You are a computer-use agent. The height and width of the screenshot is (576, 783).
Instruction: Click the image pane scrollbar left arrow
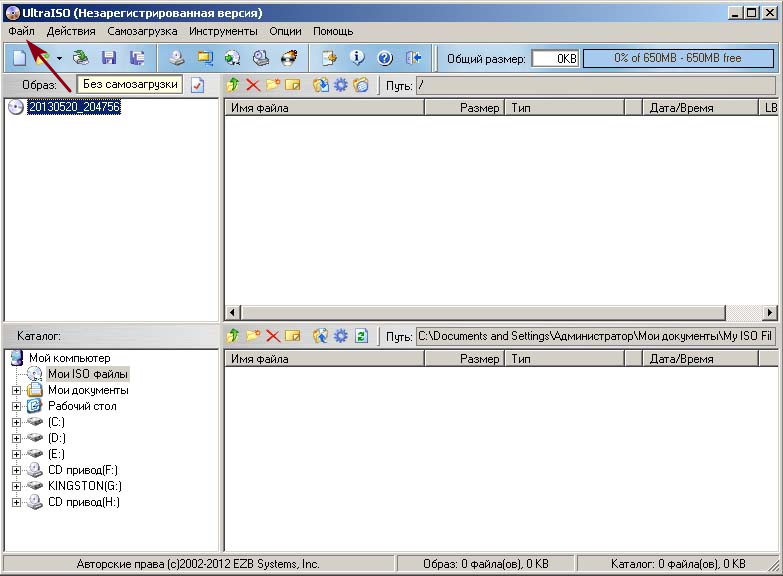[232, 313]
